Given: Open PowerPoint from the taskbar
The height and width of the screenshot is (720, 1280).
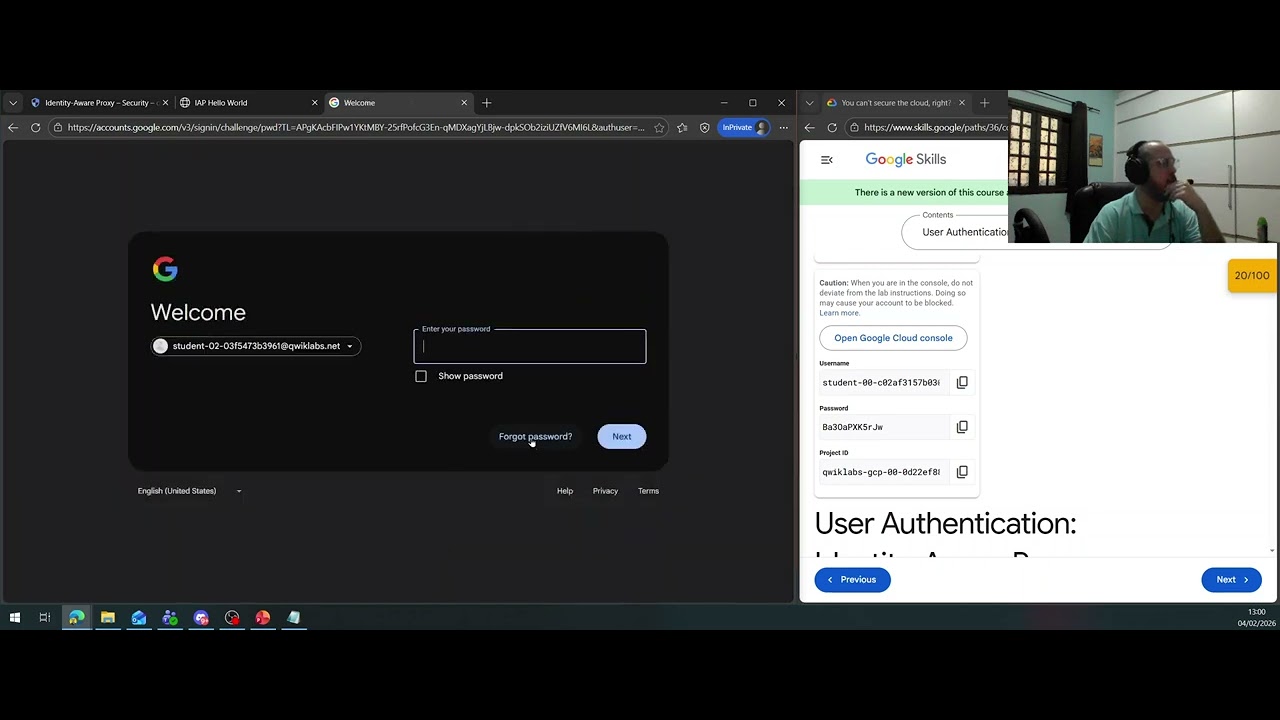Looking at the screenshot, I should 263,618.
